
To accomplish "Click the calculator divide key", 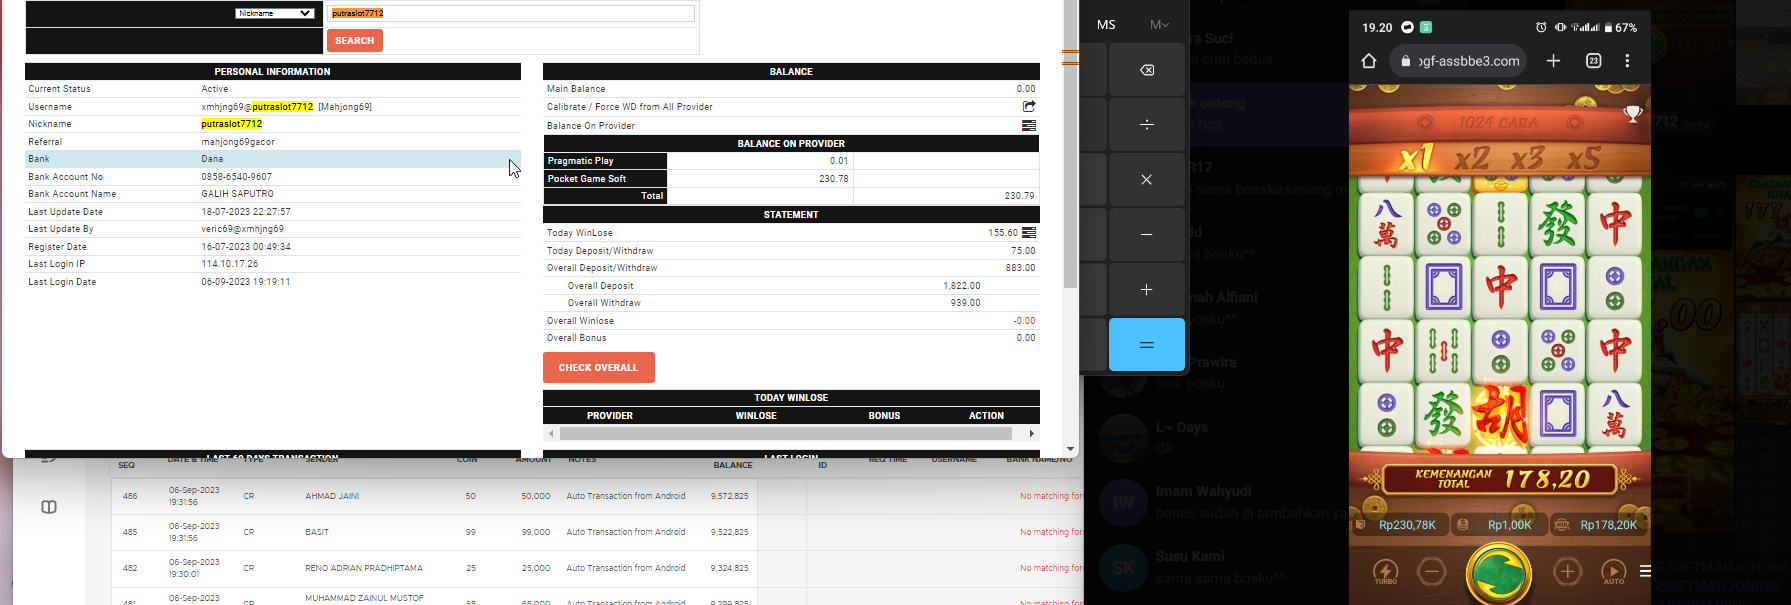I will (x=1147, y=125).
